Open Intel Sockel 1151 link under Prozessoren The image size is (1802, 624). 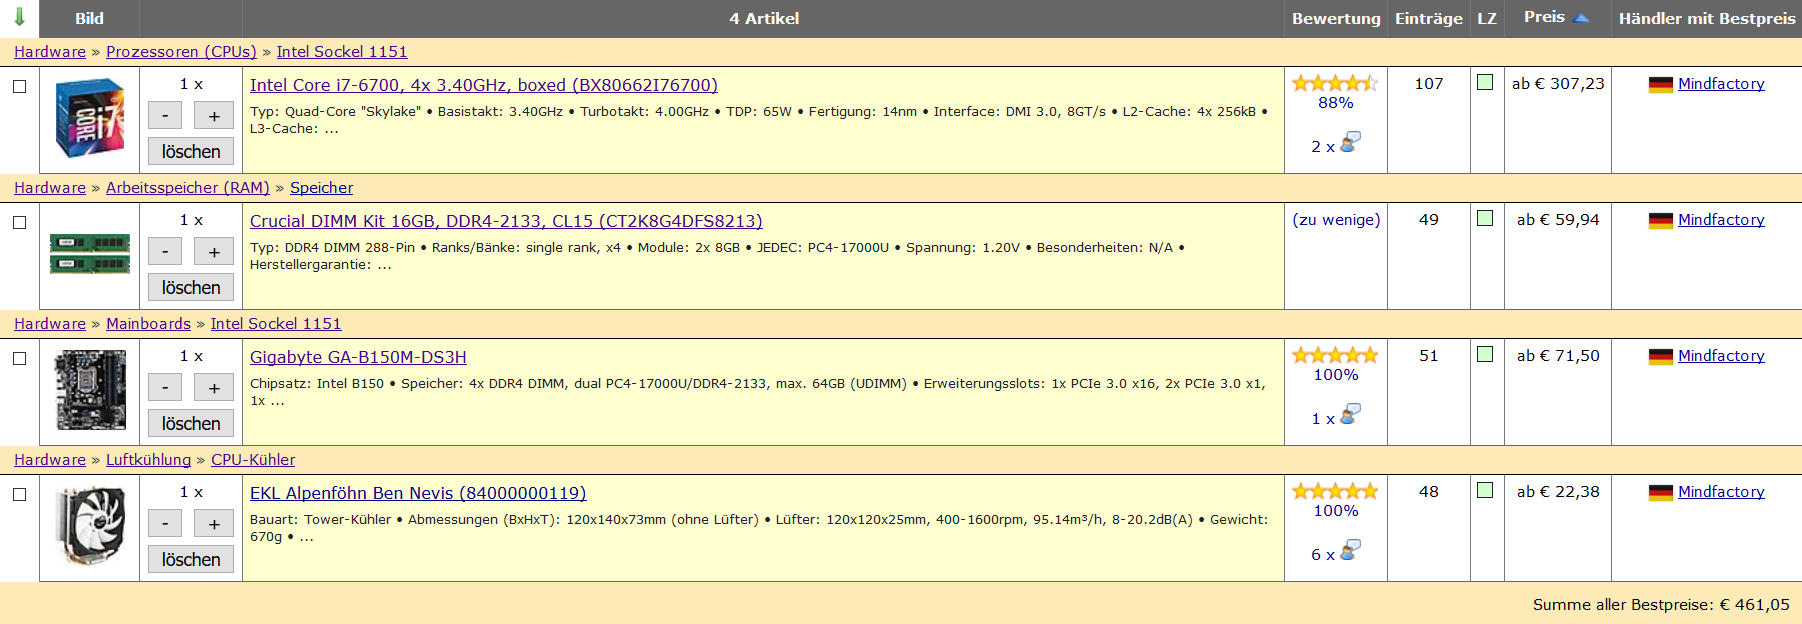[x=342, y=52]
